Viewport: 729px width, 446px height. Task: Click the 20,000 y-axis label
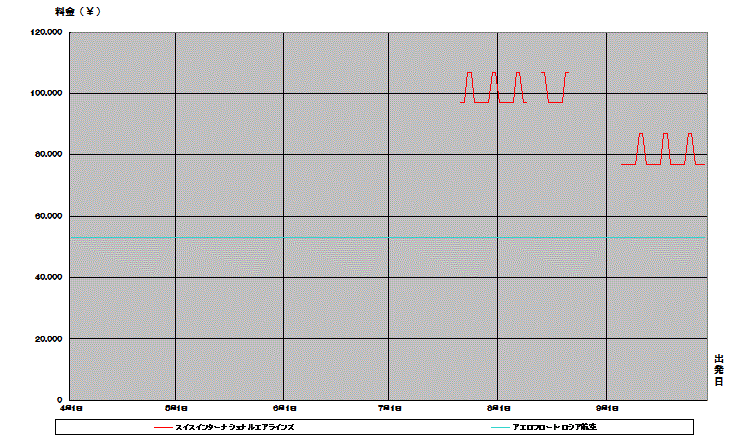[x=49, y=339]
